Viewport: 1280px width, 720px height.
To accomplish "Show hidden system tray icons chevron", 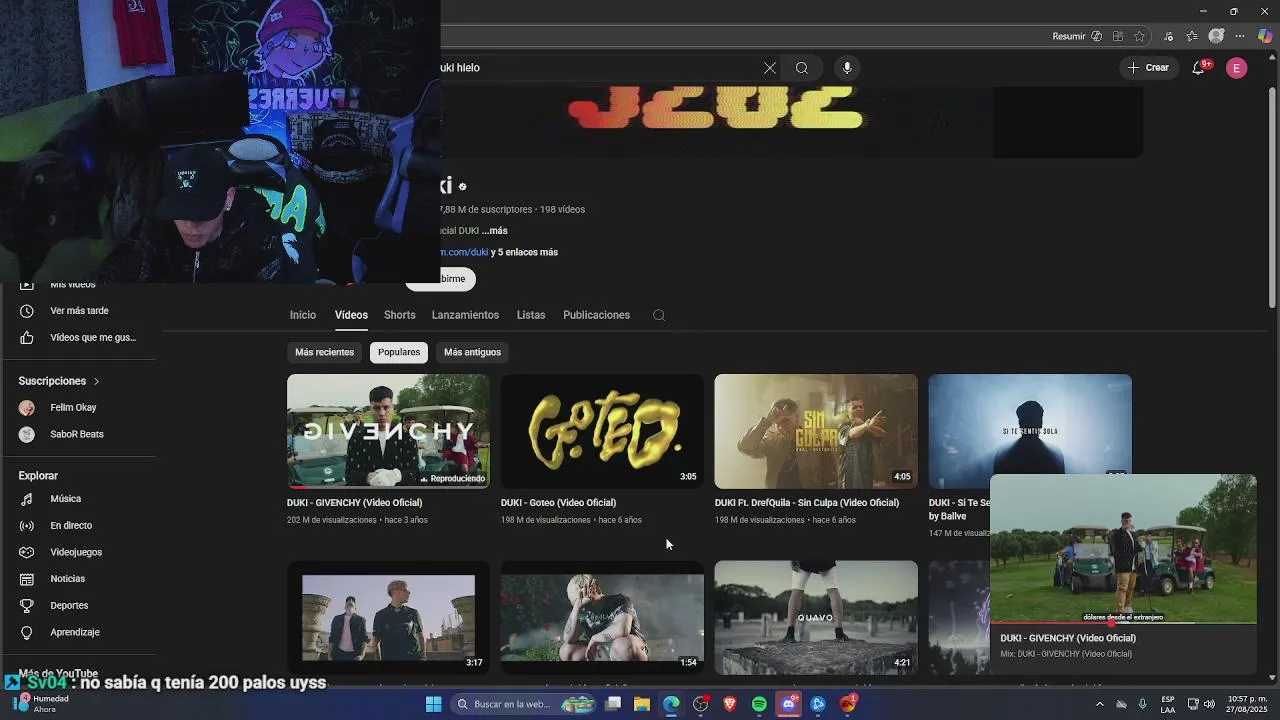I will (1100, 704).
